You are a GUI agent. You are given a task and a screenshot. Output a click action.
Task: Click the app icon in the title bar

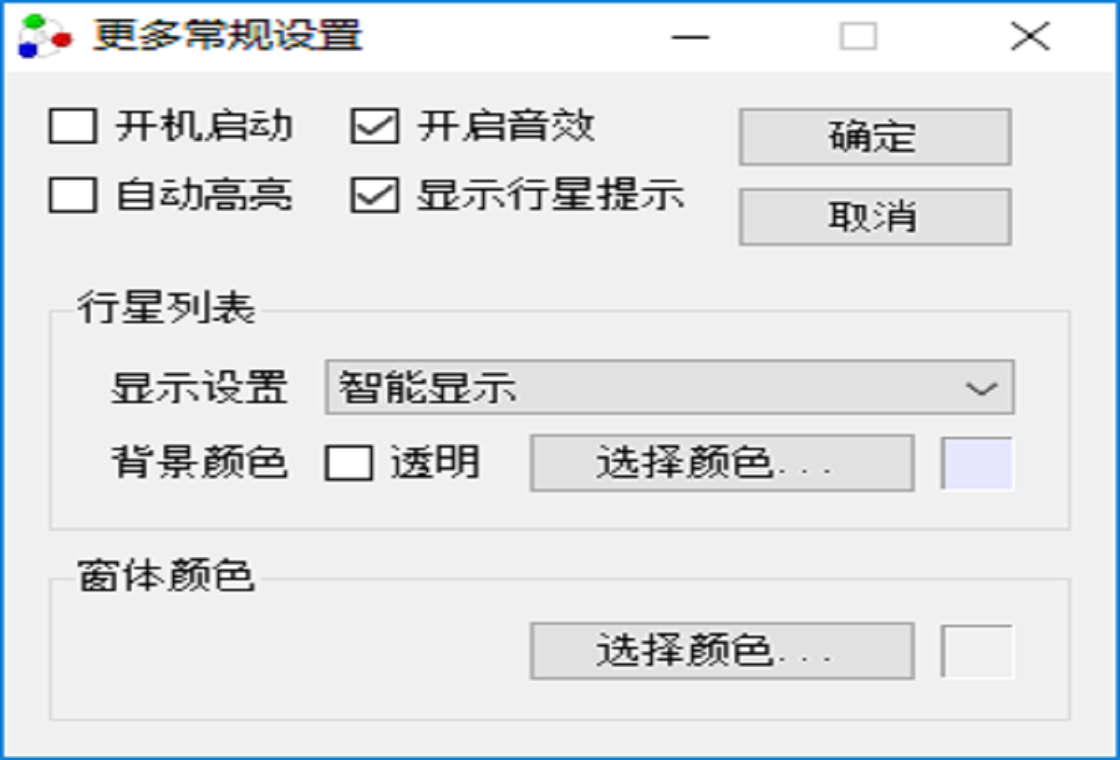click(x=44, y=36)
